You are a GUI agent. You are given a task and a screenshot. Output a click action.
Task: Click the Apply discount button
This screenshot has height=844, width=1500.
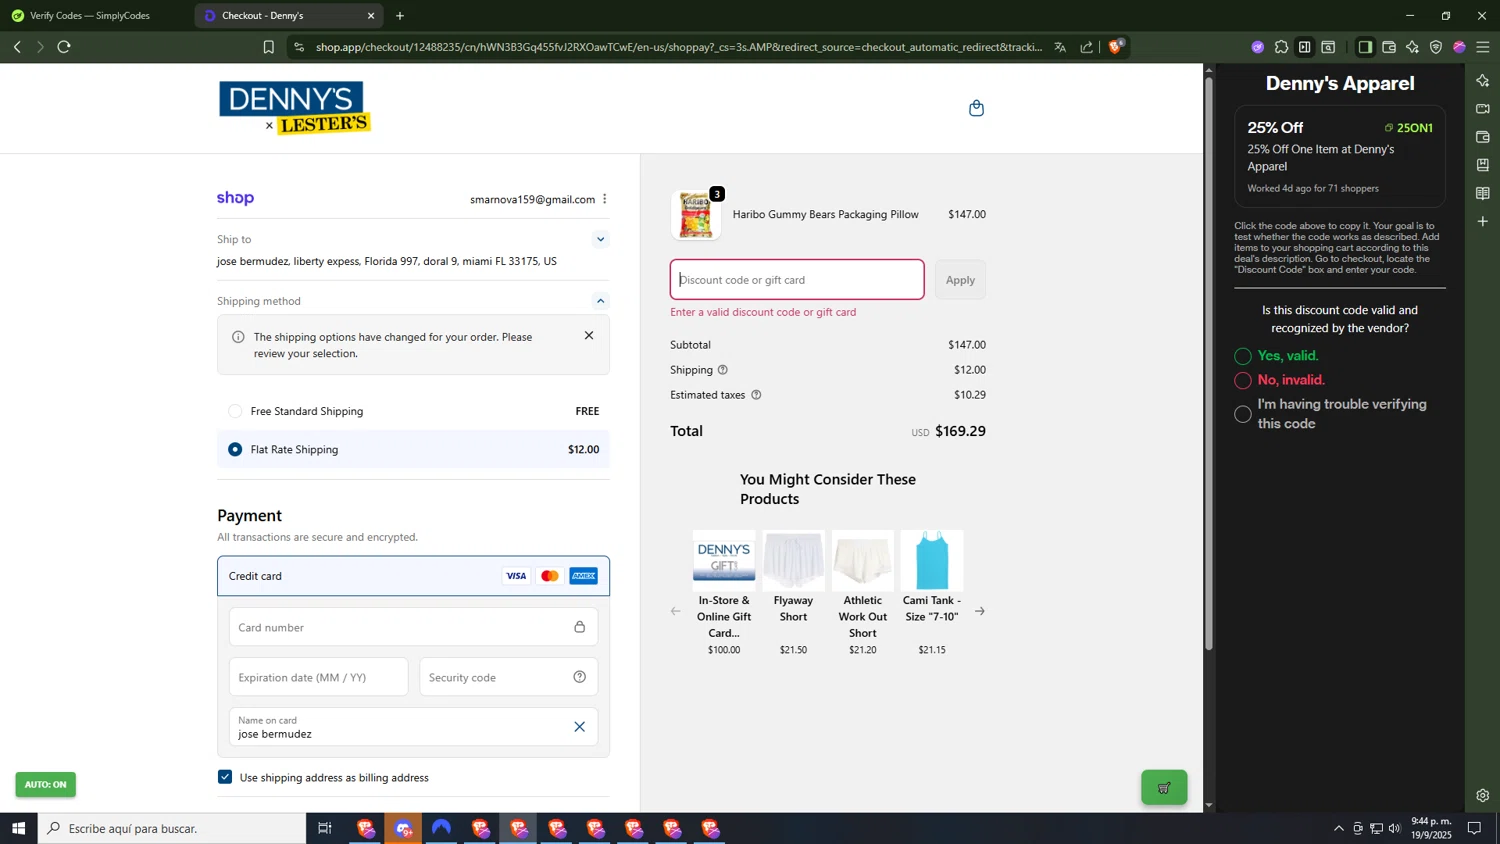tap(960, 280)
